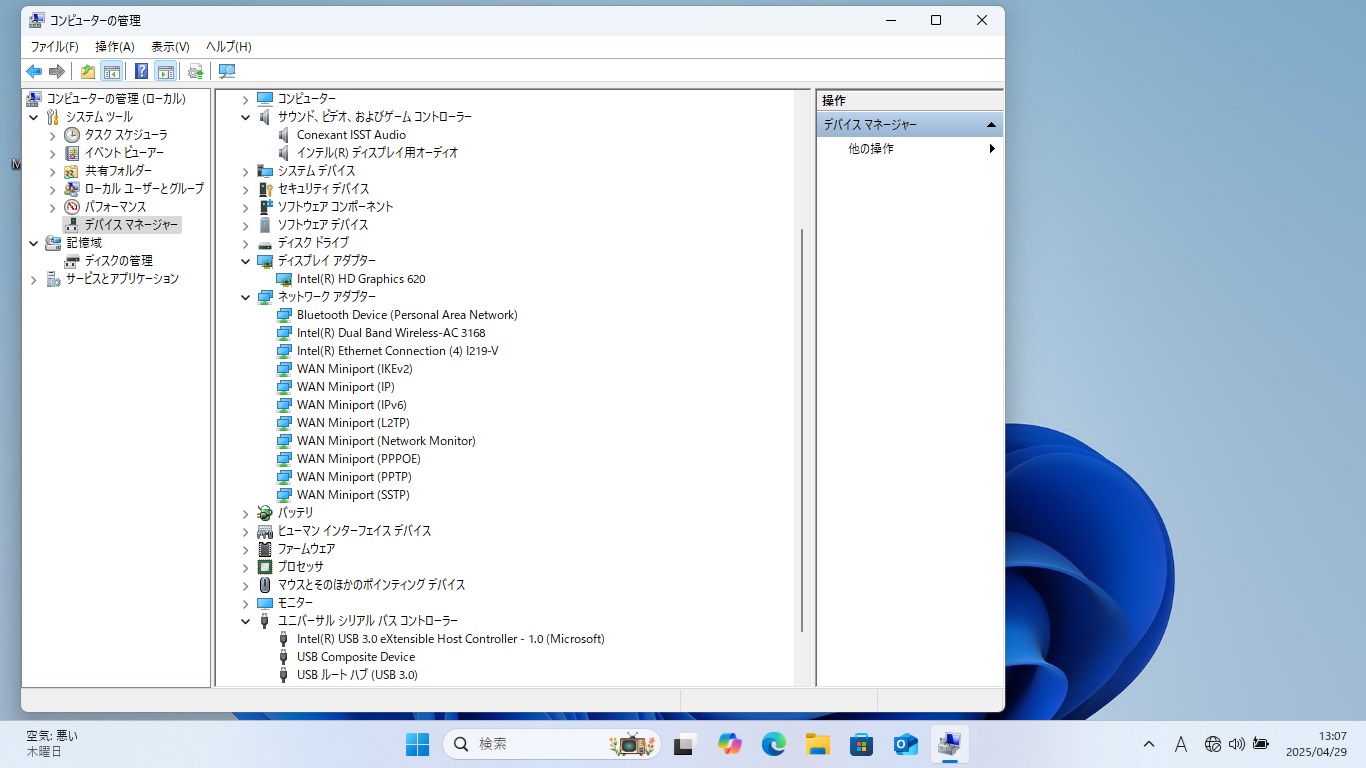Open the Windows Start button

(417, 744)
